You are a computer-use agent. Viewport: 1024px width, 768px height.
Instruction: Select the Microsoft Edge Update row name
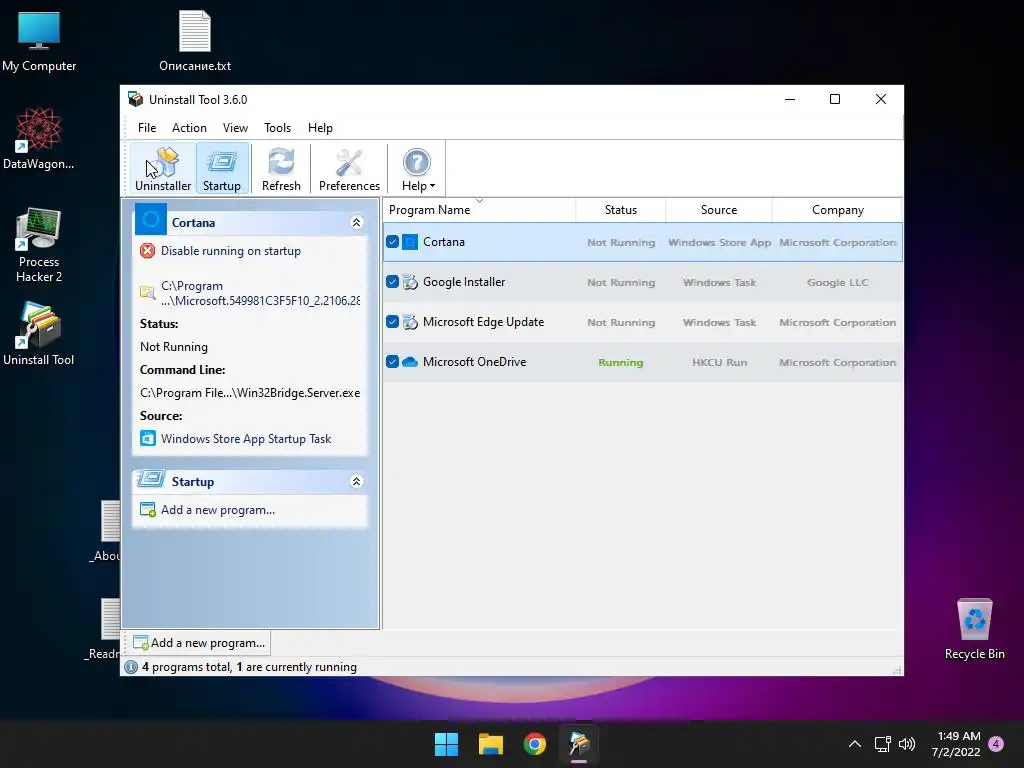pyautogui.click(x=483, y=322)
